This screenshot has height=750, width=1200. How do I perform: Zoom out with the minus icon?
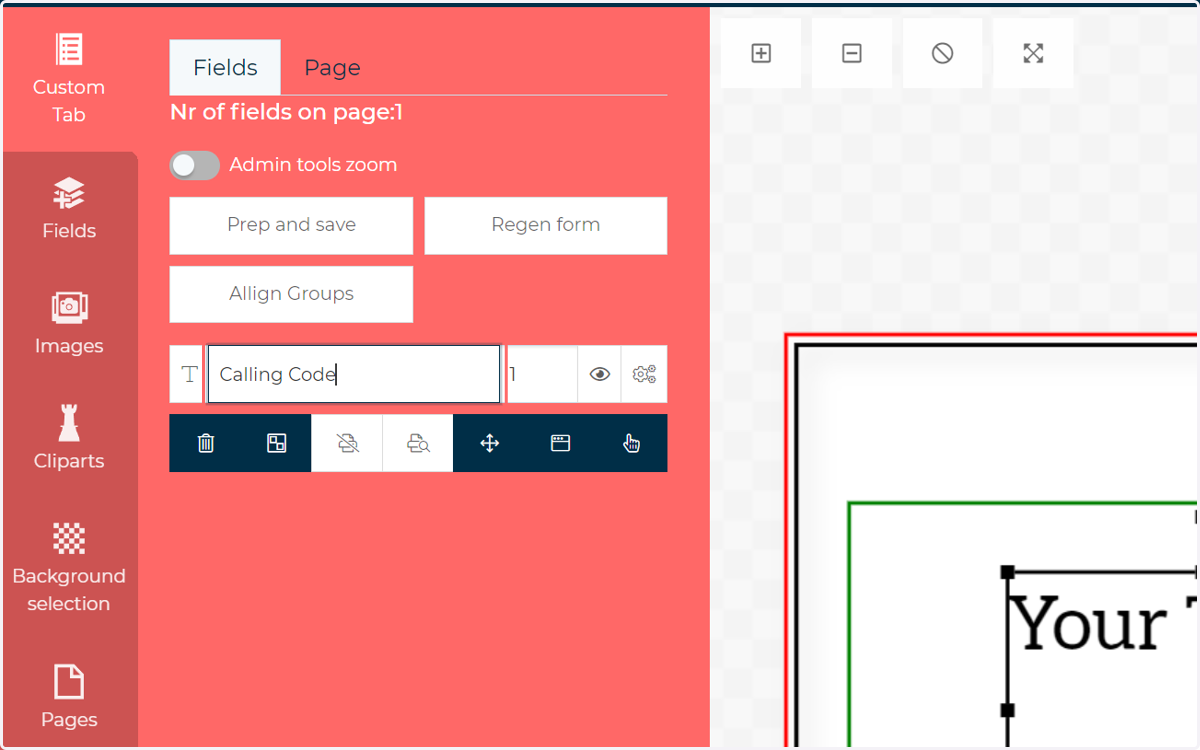(x=852, y=53)
